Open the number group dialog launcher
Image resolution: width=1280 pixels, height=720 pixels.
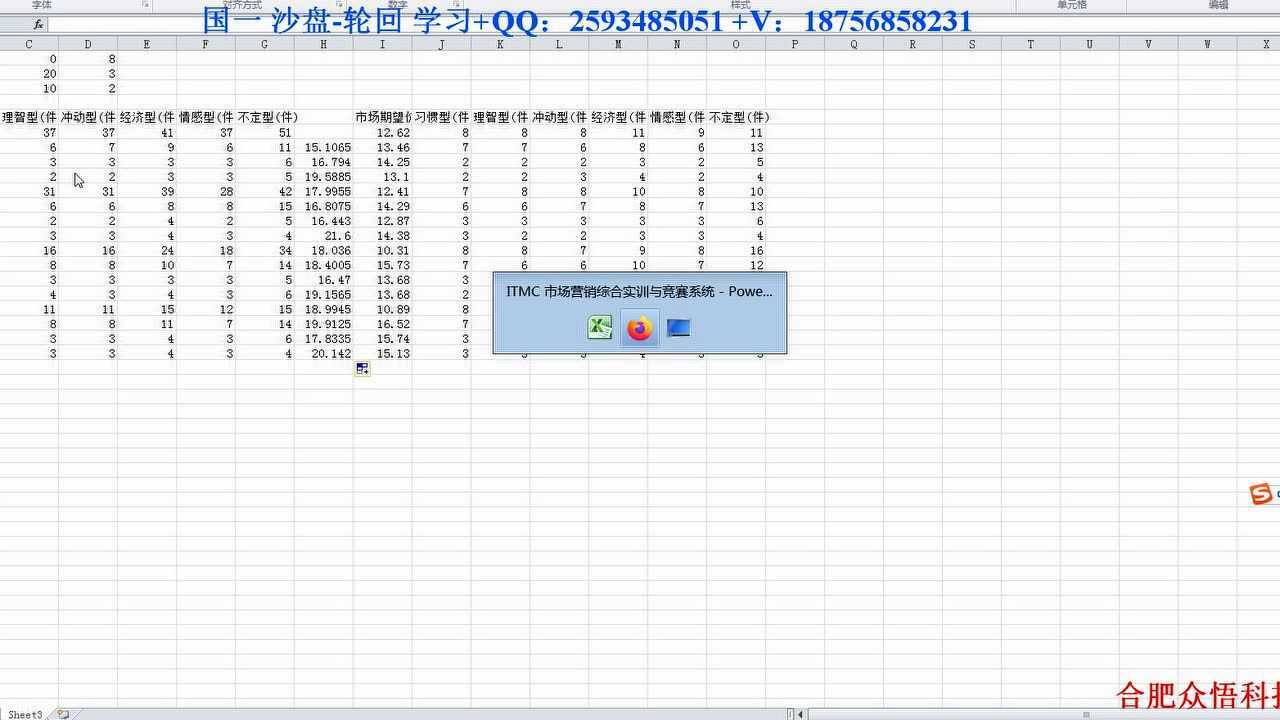tap(456, 5)
